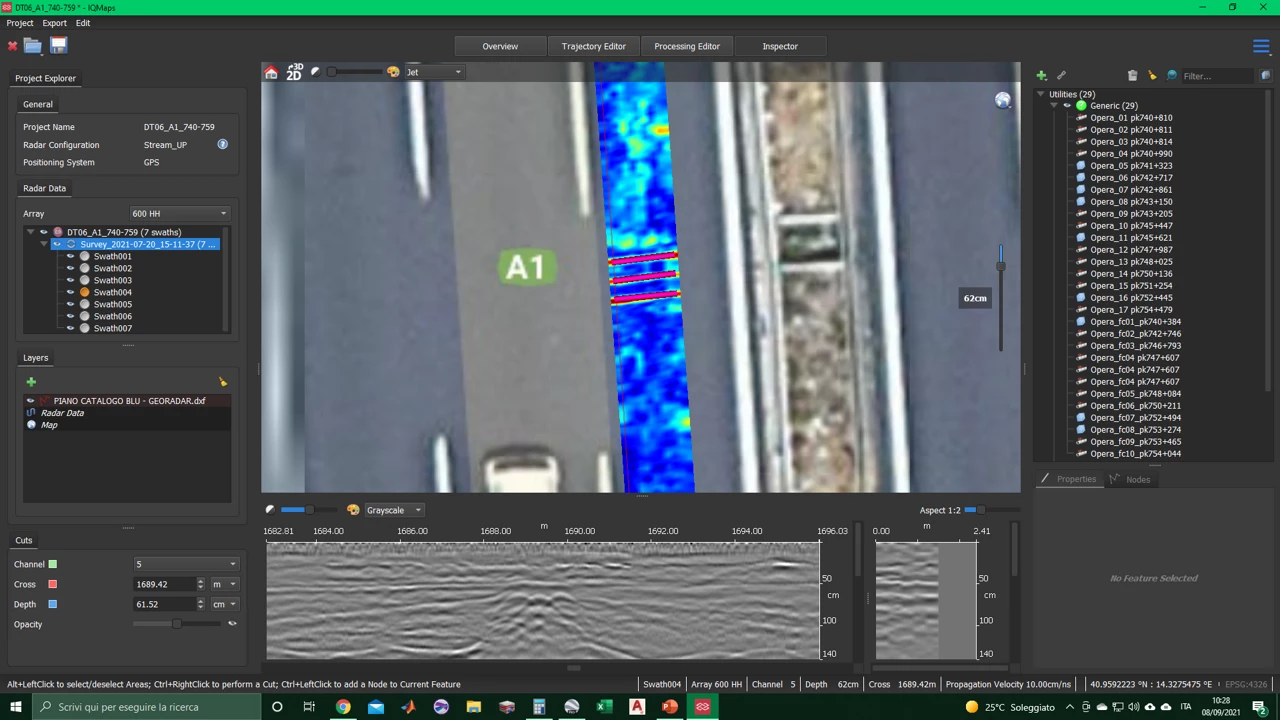Viewport: 1280px width, 720px height.
Task: Click the orange marker of Swath004
Action: click(x=85, y=292)
